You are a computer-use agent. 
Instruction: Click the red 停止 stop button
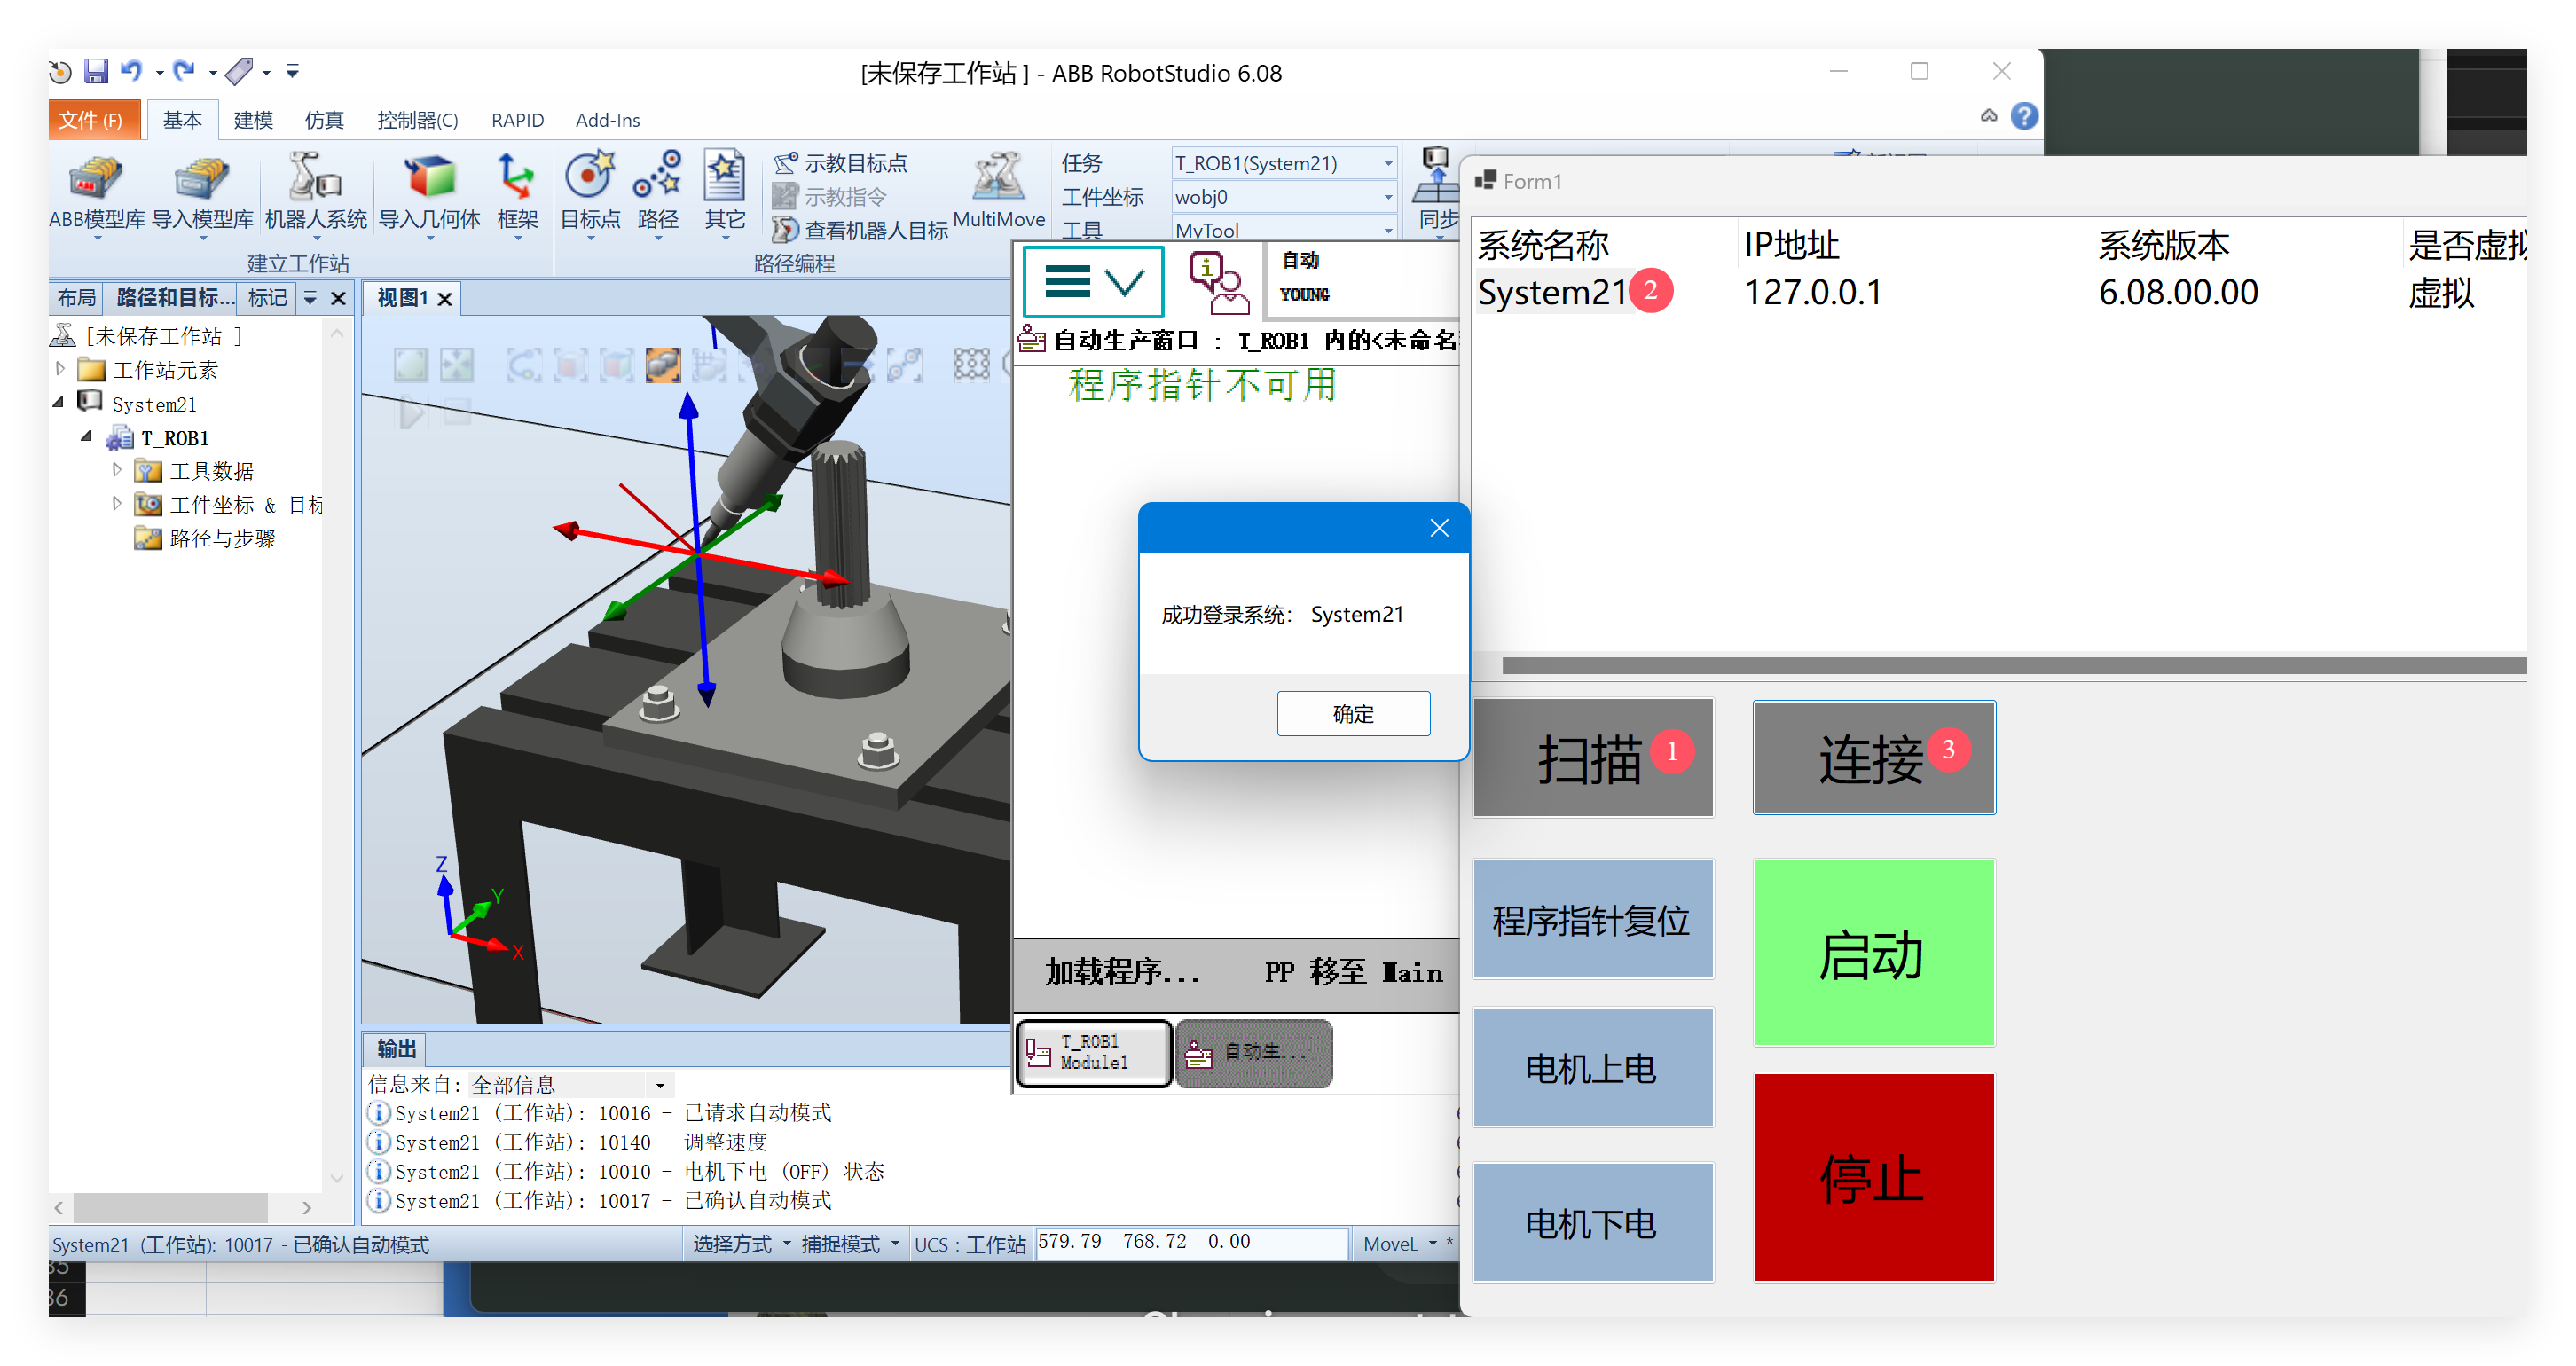pos(1873,1177)
